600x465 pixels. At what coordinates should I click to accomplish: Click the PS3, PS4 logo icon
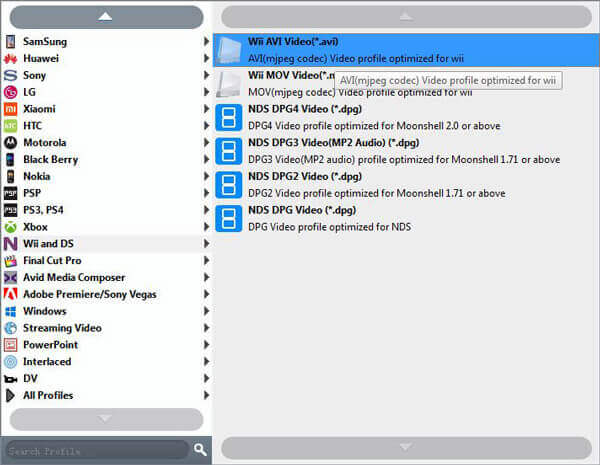(x=10, y=210)
